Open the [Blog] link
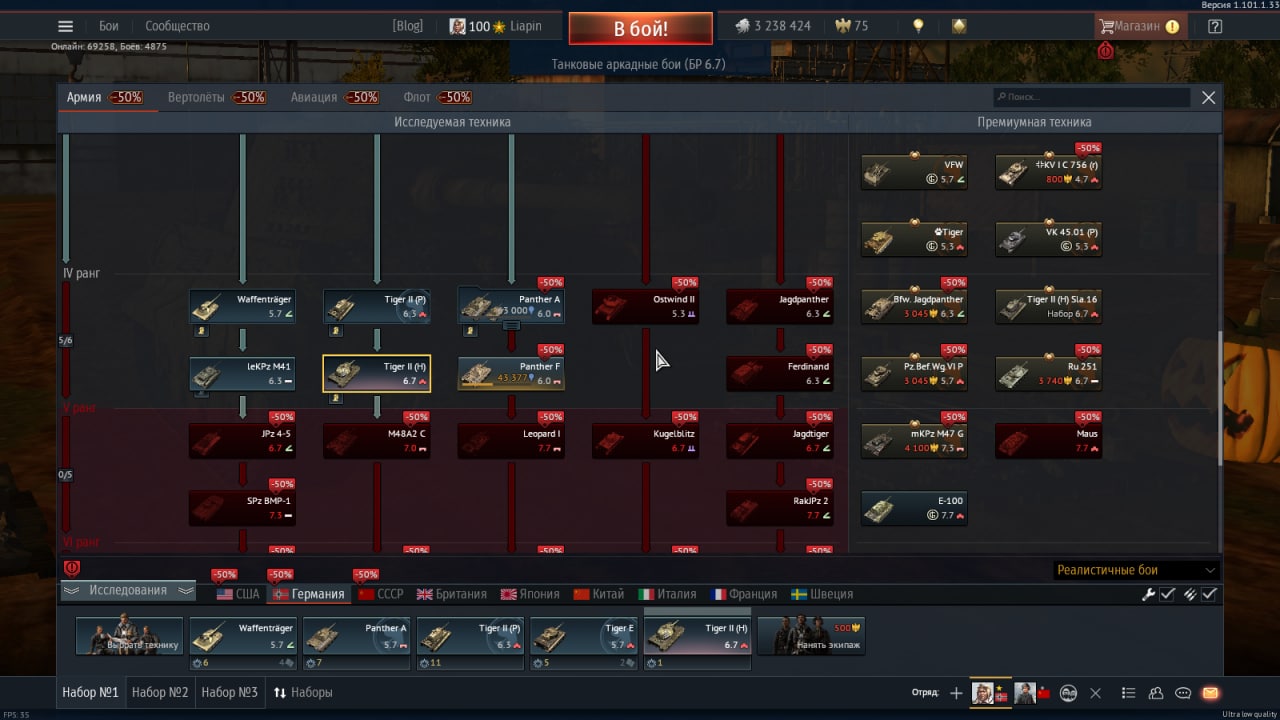 [408, 26]
